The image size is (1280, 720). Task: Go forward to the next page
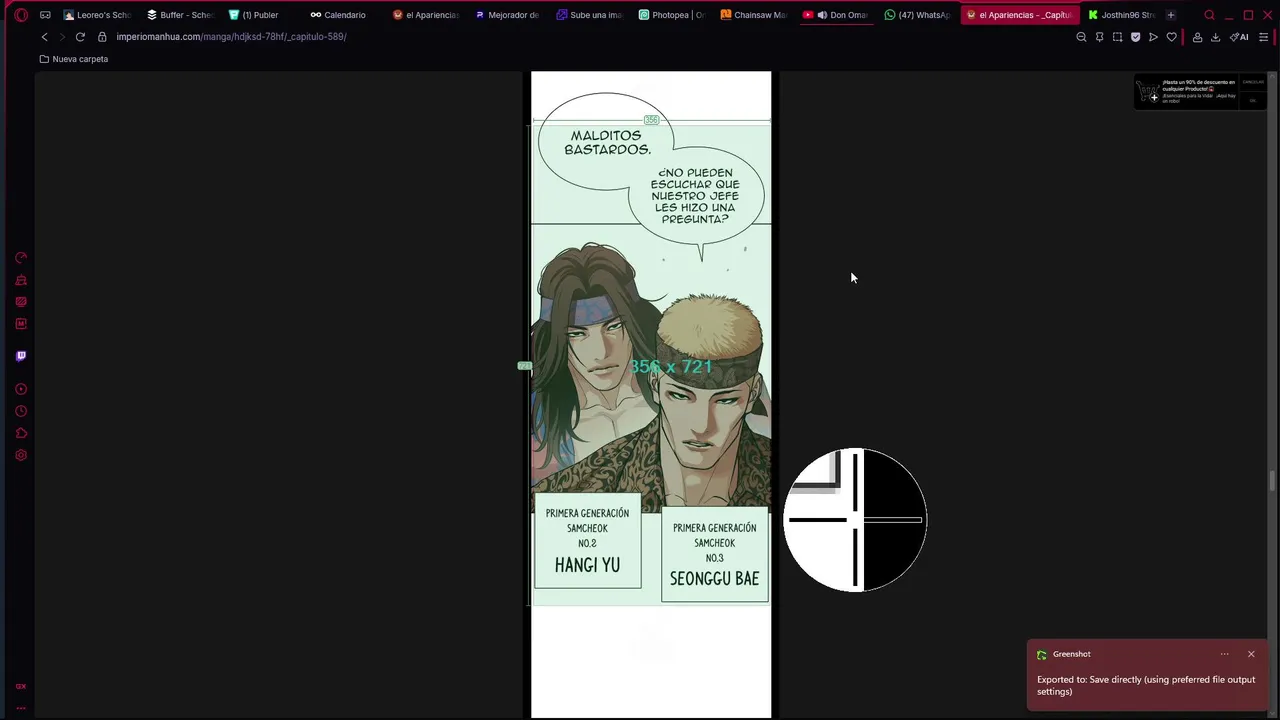pos(62,37)
